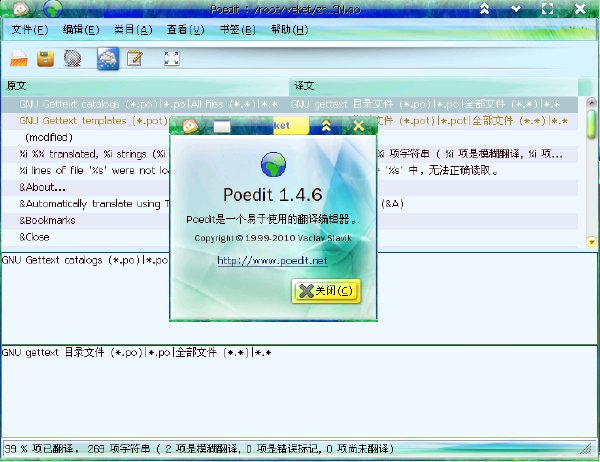This screenshot has width=600, height=462.
Task: Open the 类目(A) menu
Action: click(x=133, y=29)
